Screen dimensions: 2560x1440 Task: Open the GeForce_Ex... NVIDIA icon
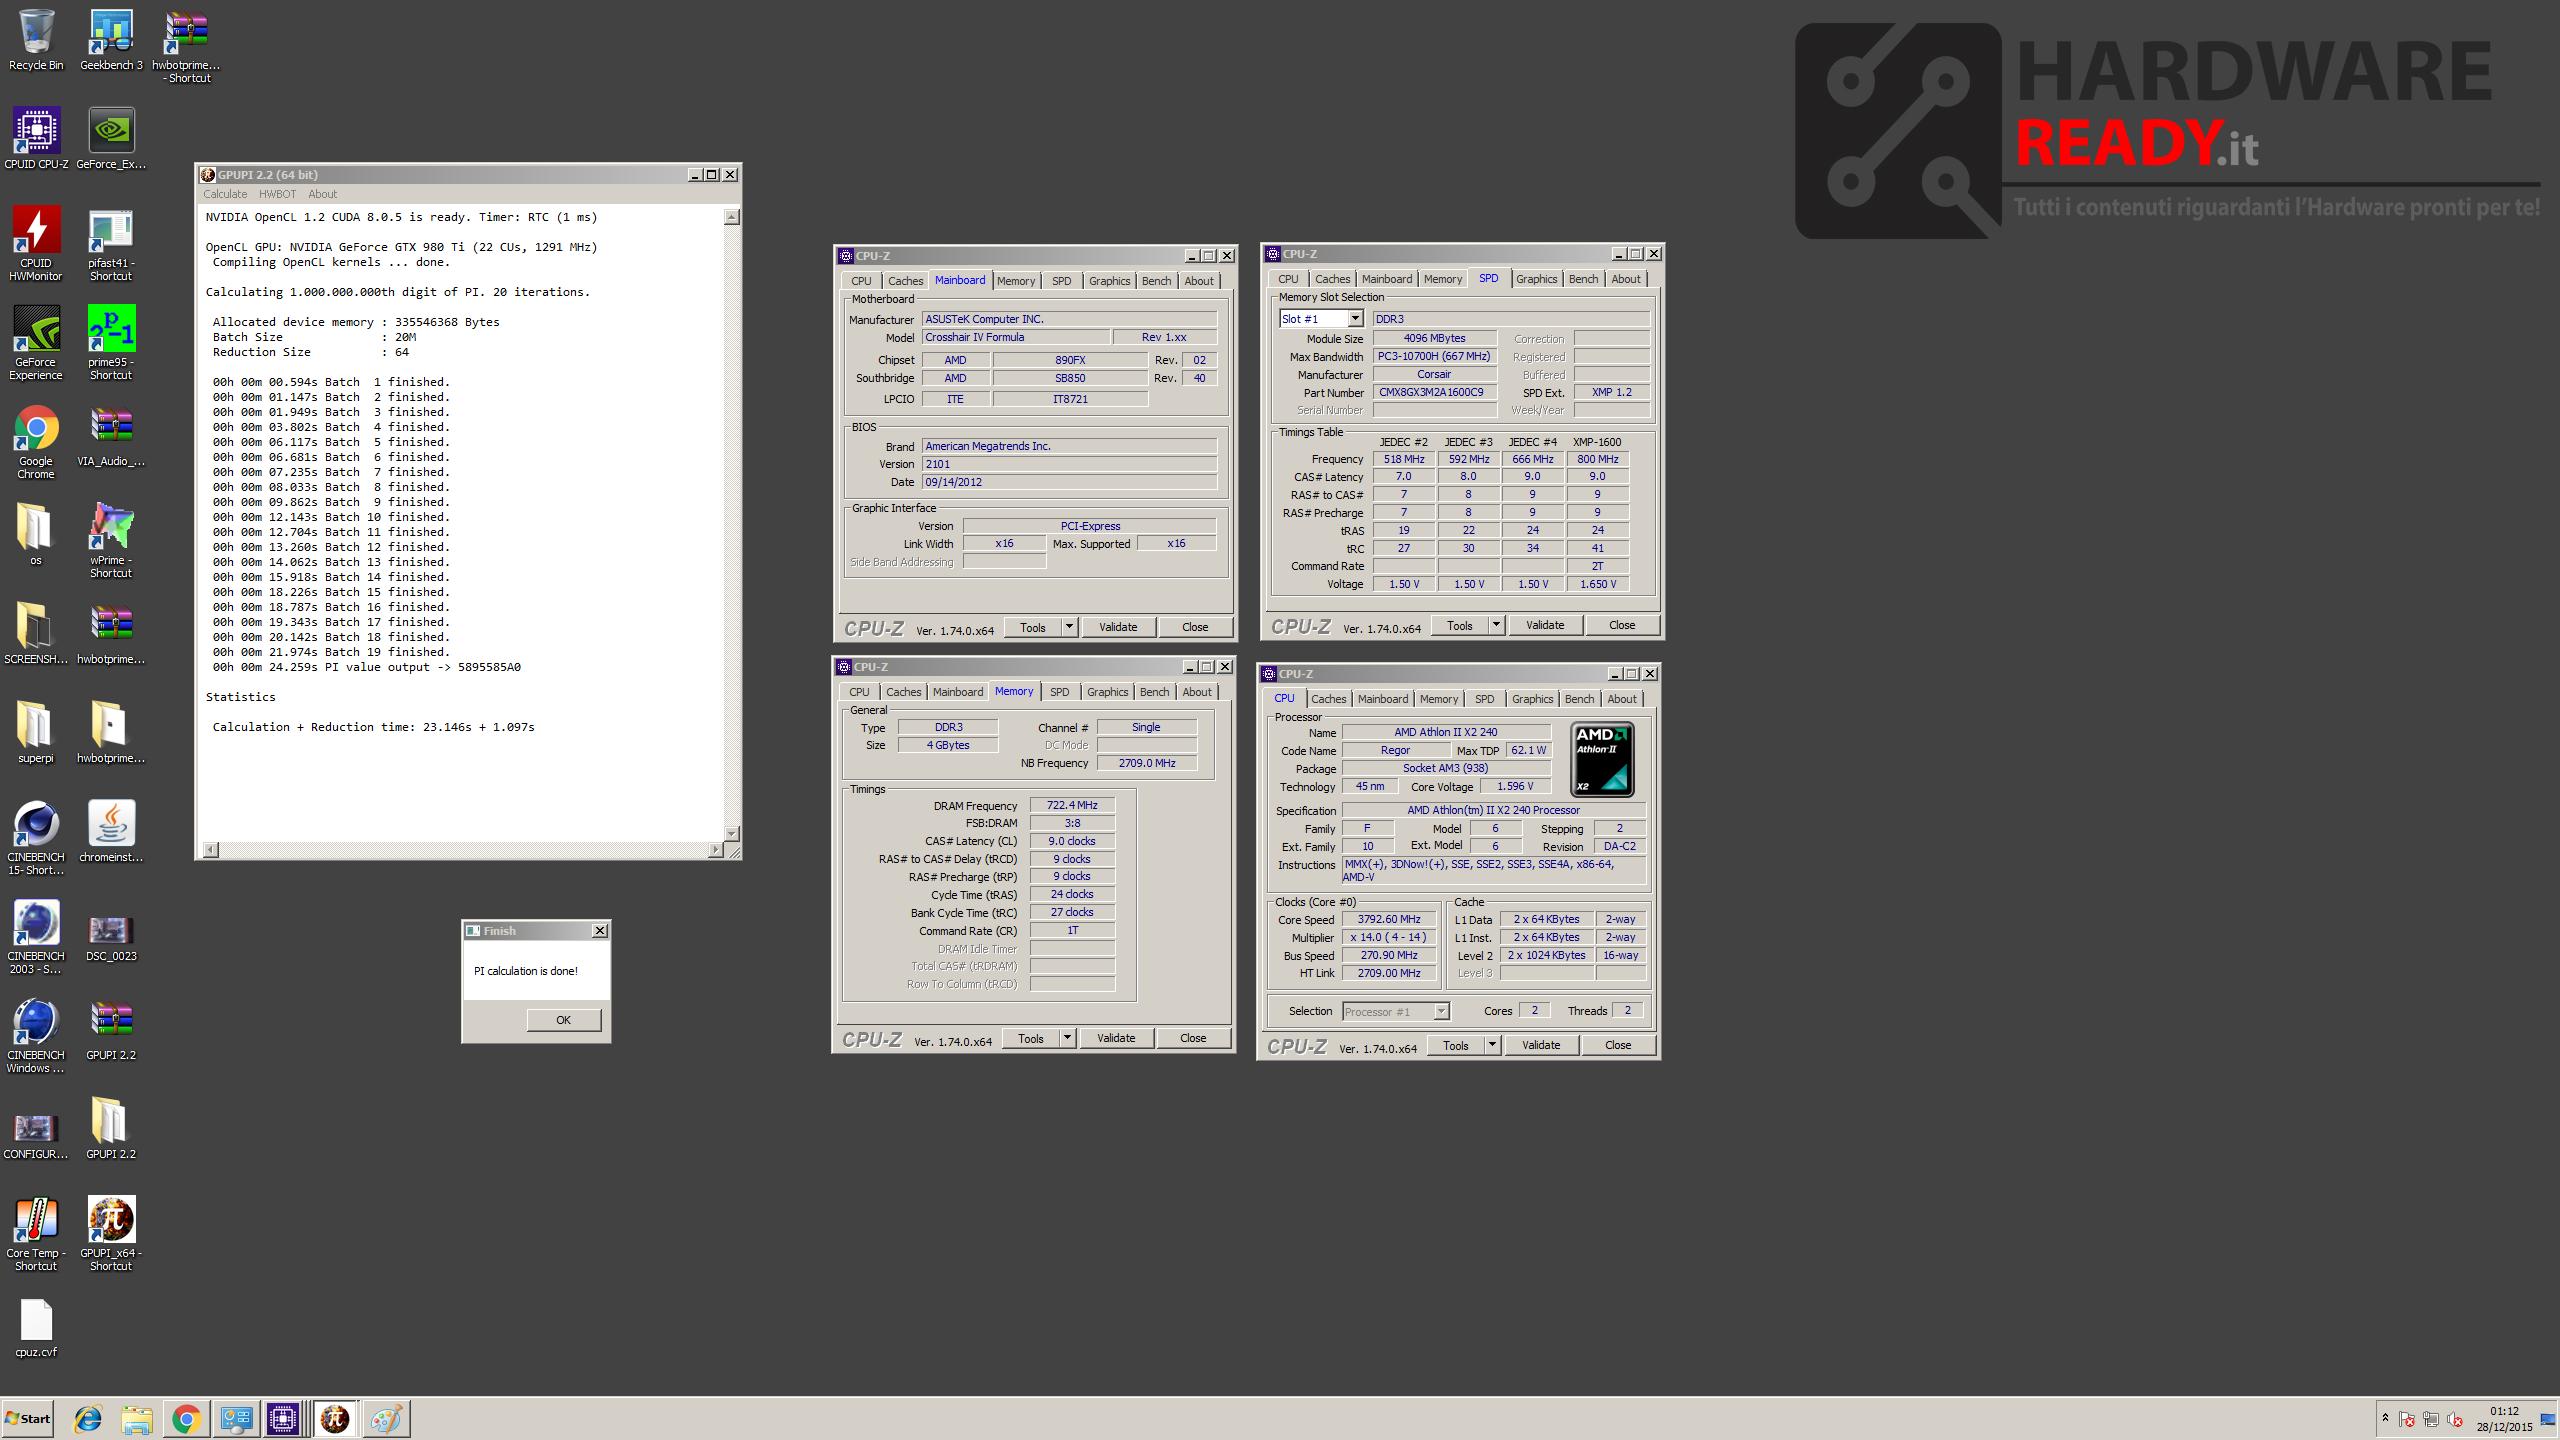(x=111, y=139)
